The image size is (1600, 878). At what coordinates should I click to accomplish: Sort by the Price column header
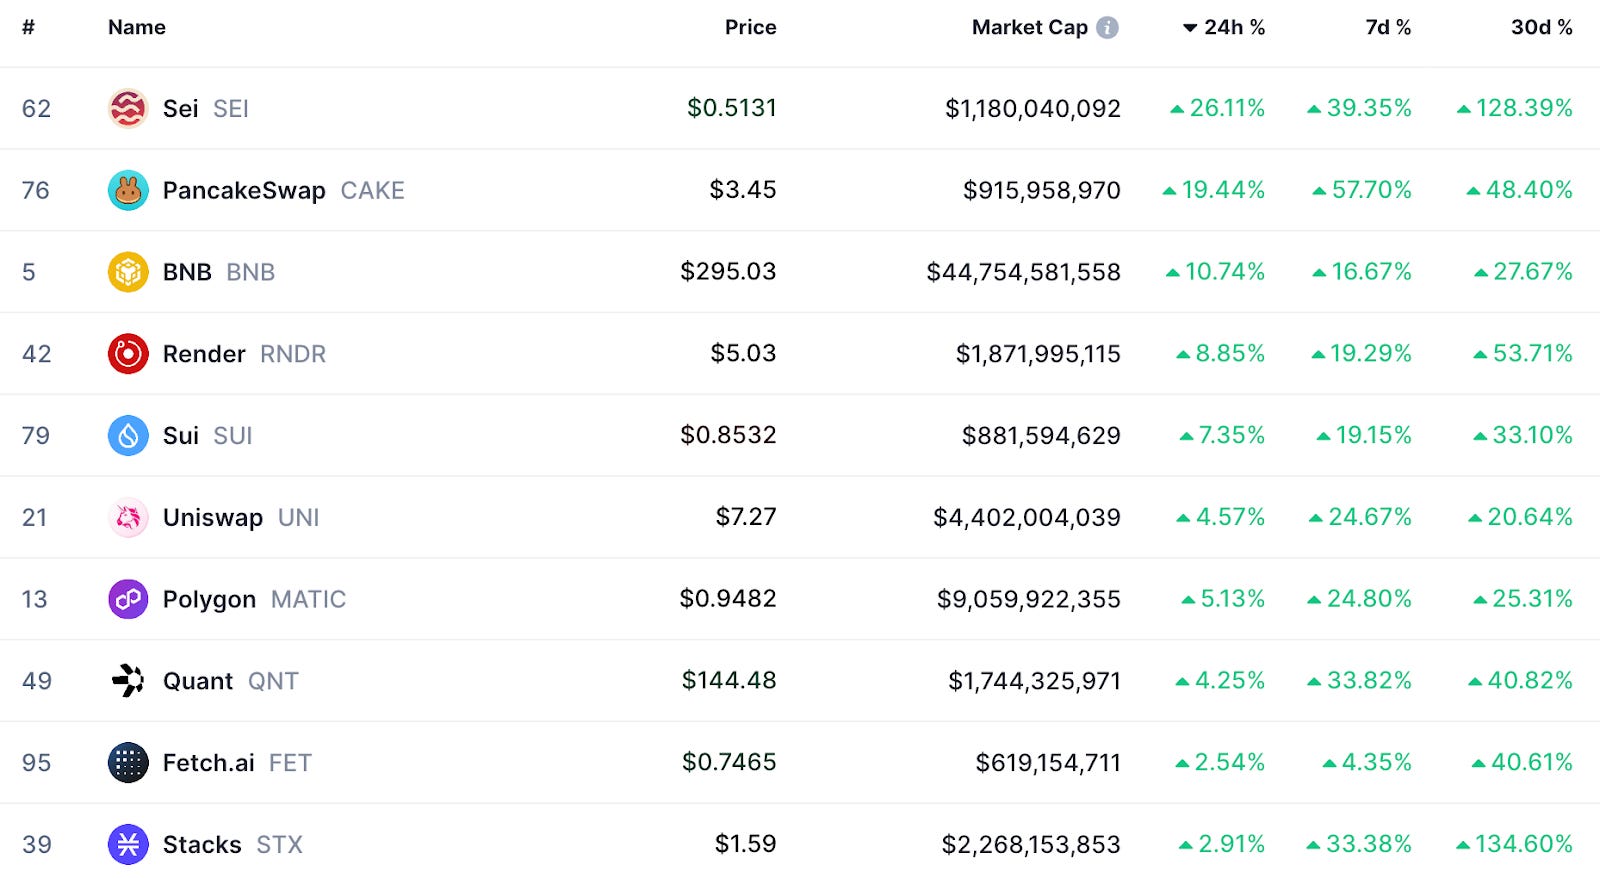[x=751, y=28]
